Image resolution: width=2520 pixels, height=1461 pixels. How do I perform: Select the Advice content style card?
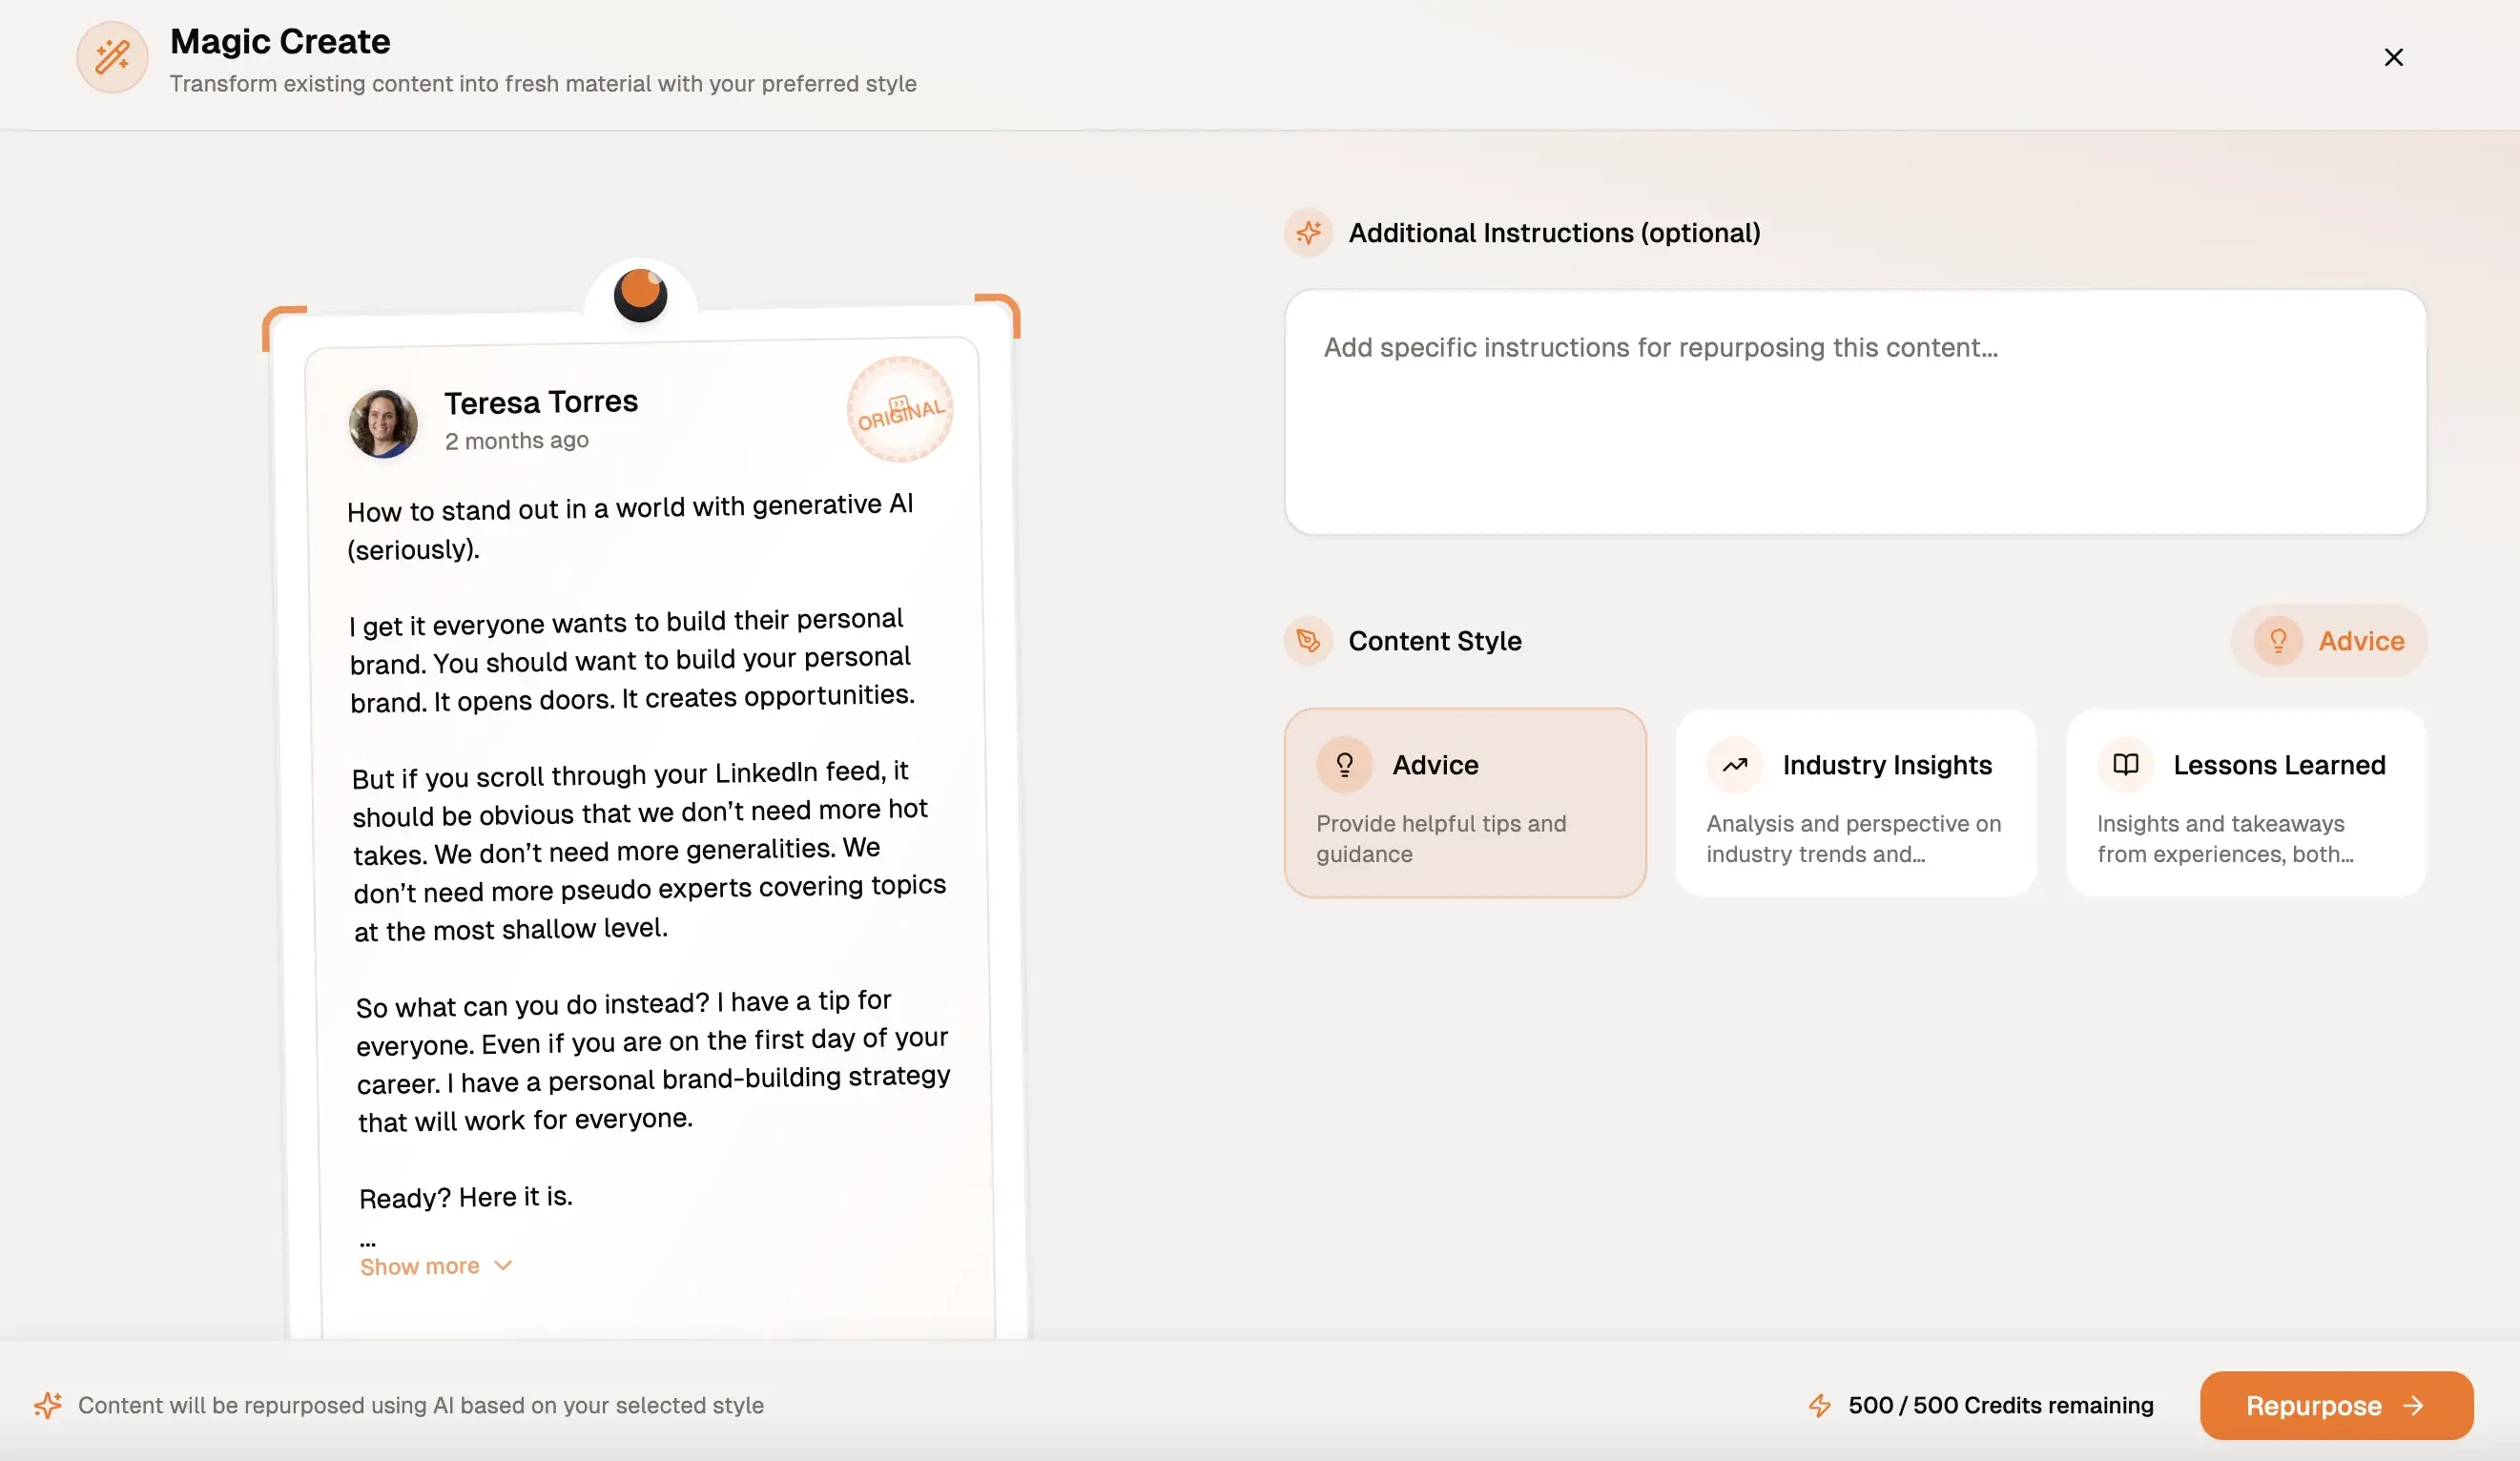1464,803
